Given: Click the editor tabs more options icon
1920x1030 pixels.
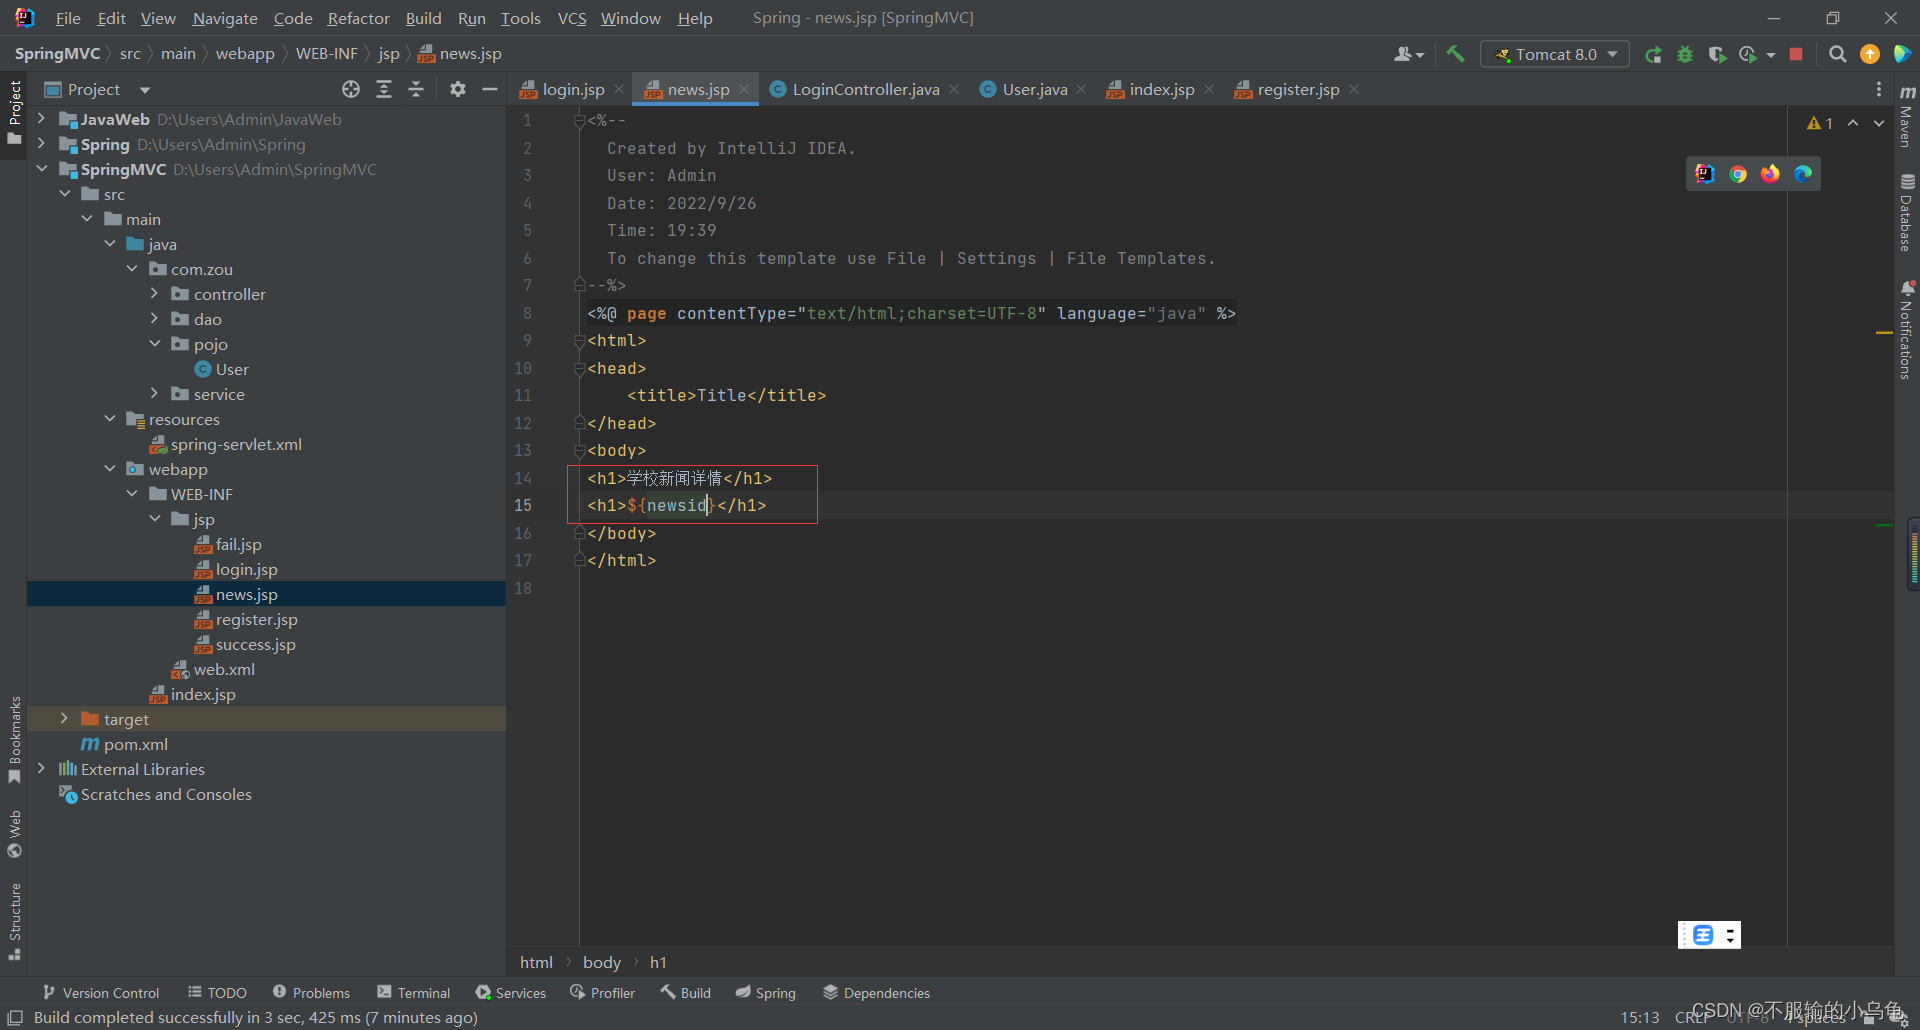Looking at the screenshot, I should [x=1879, y=89].
